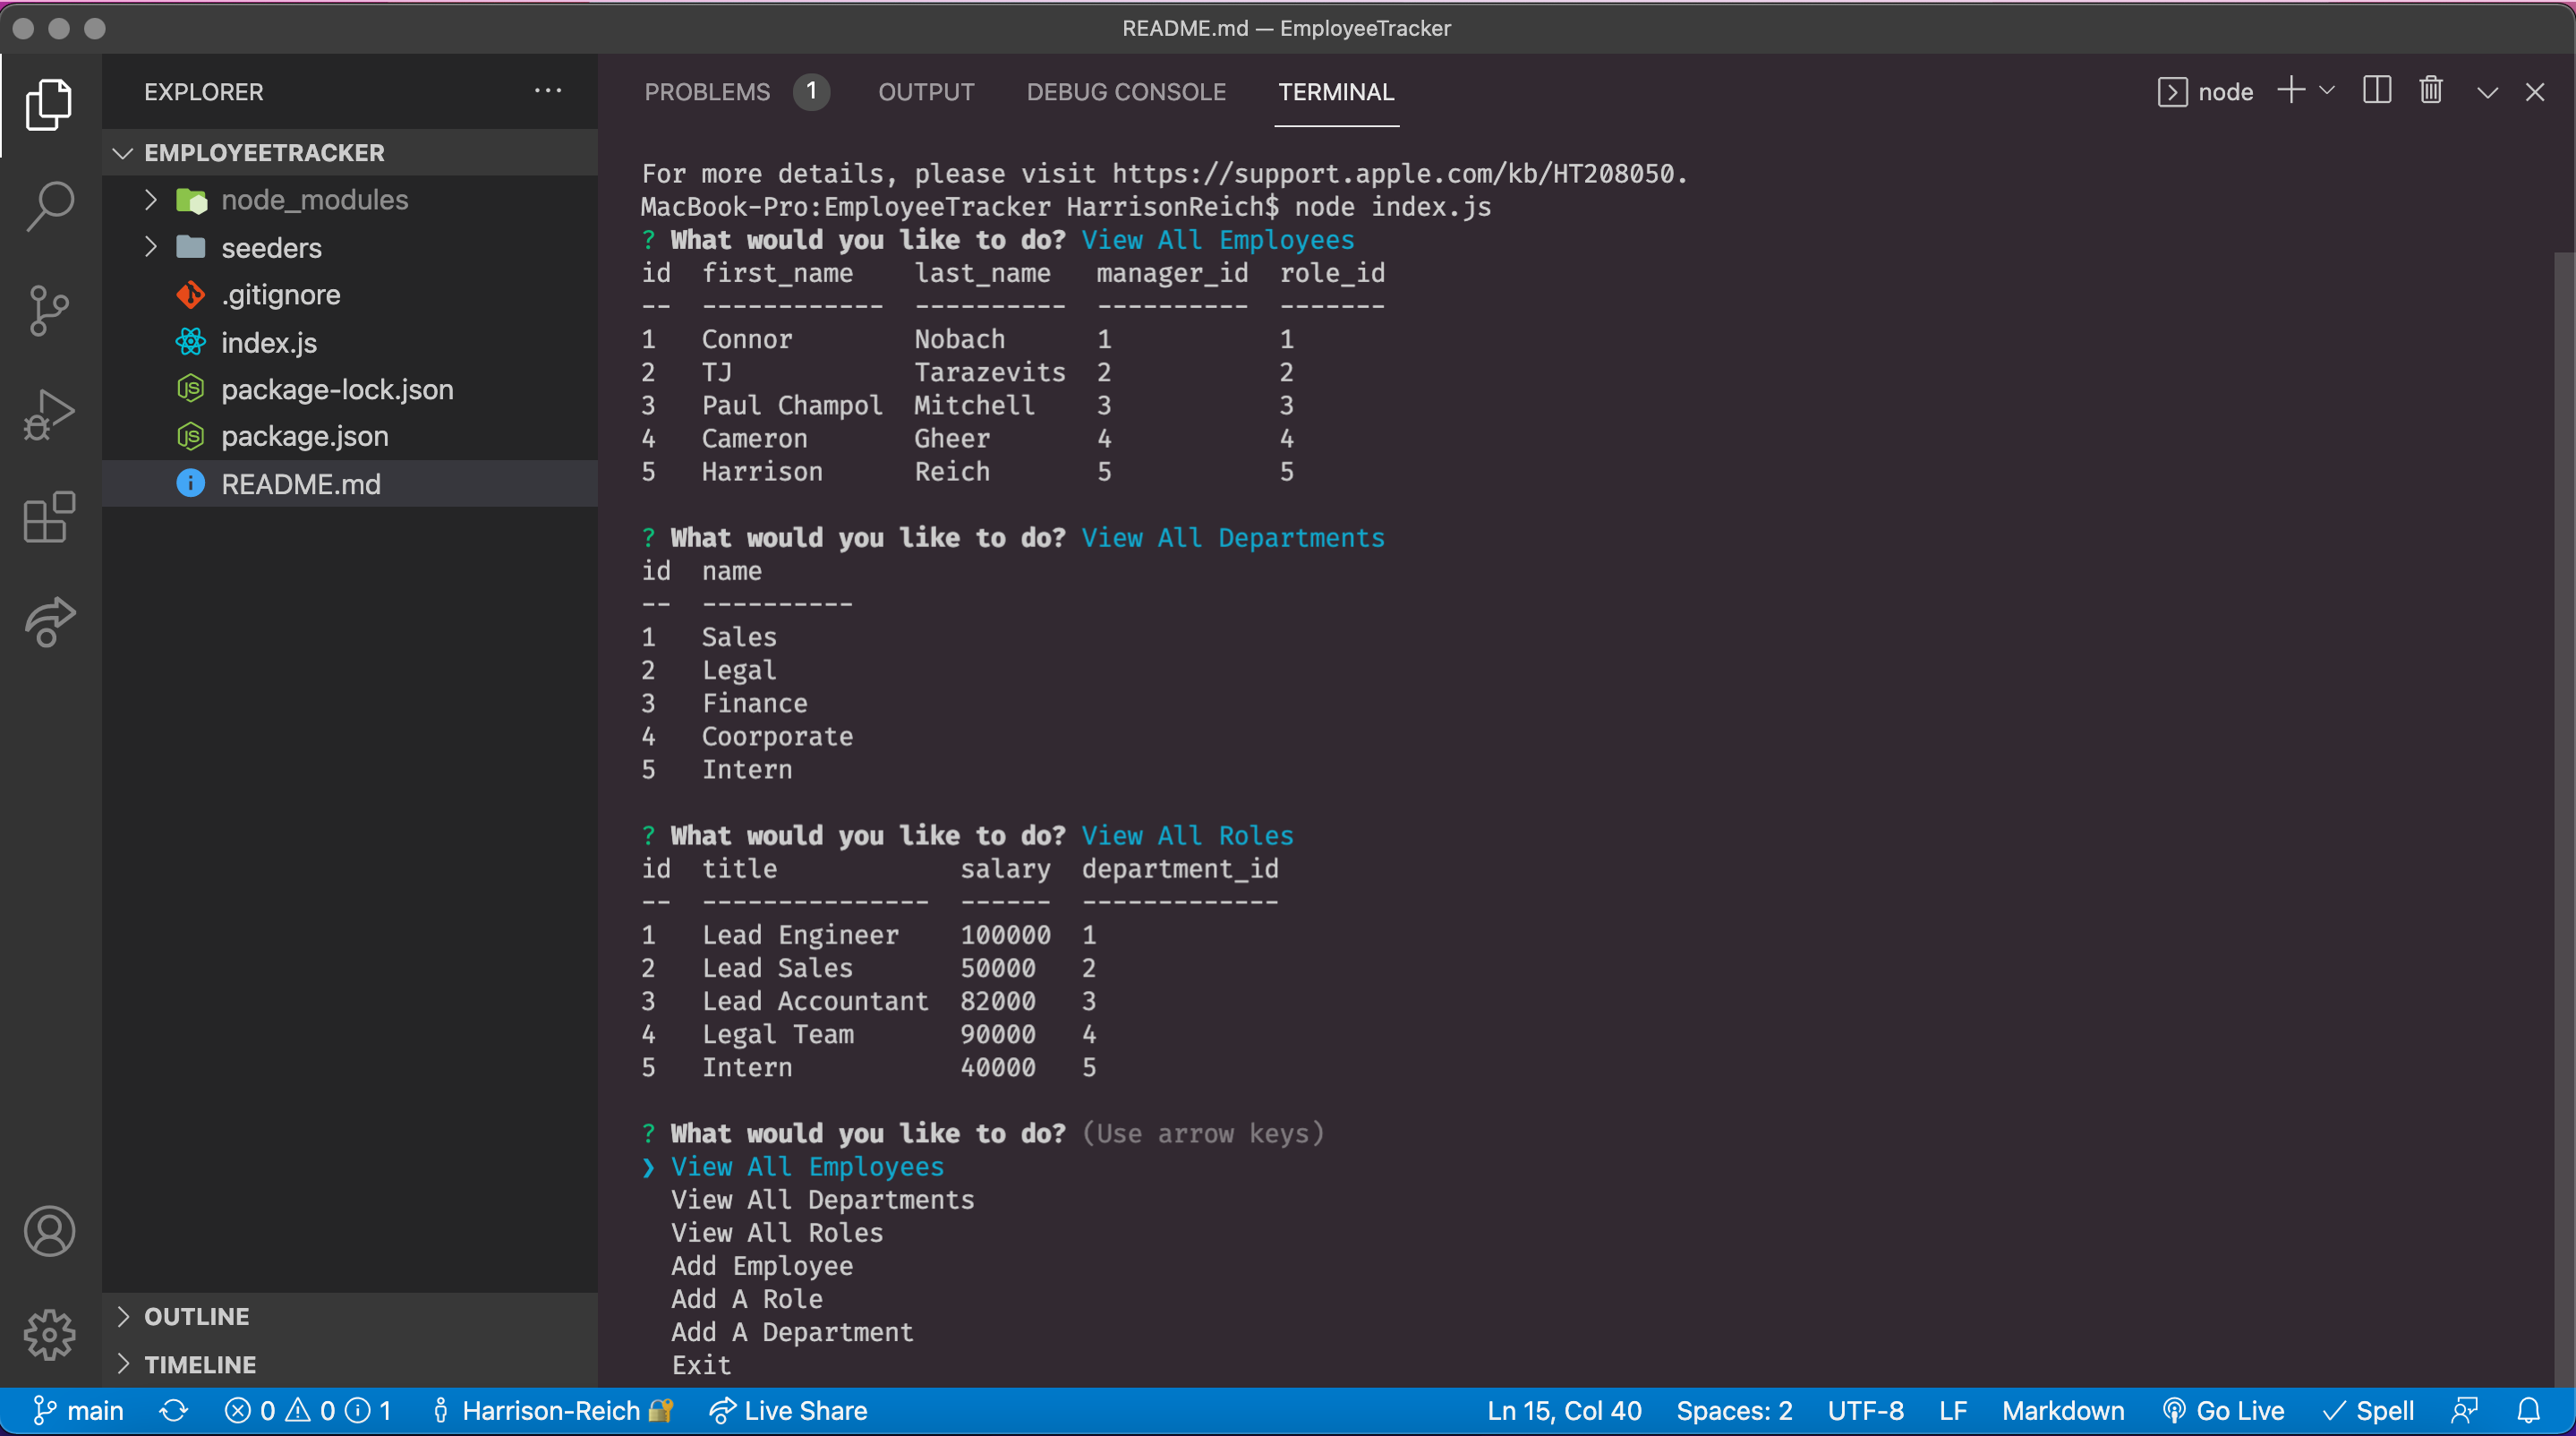Image resolution: width=2576 pixels, height=1436 pixels.
Task: Open the Extensions view
Action: coord(49,518)
